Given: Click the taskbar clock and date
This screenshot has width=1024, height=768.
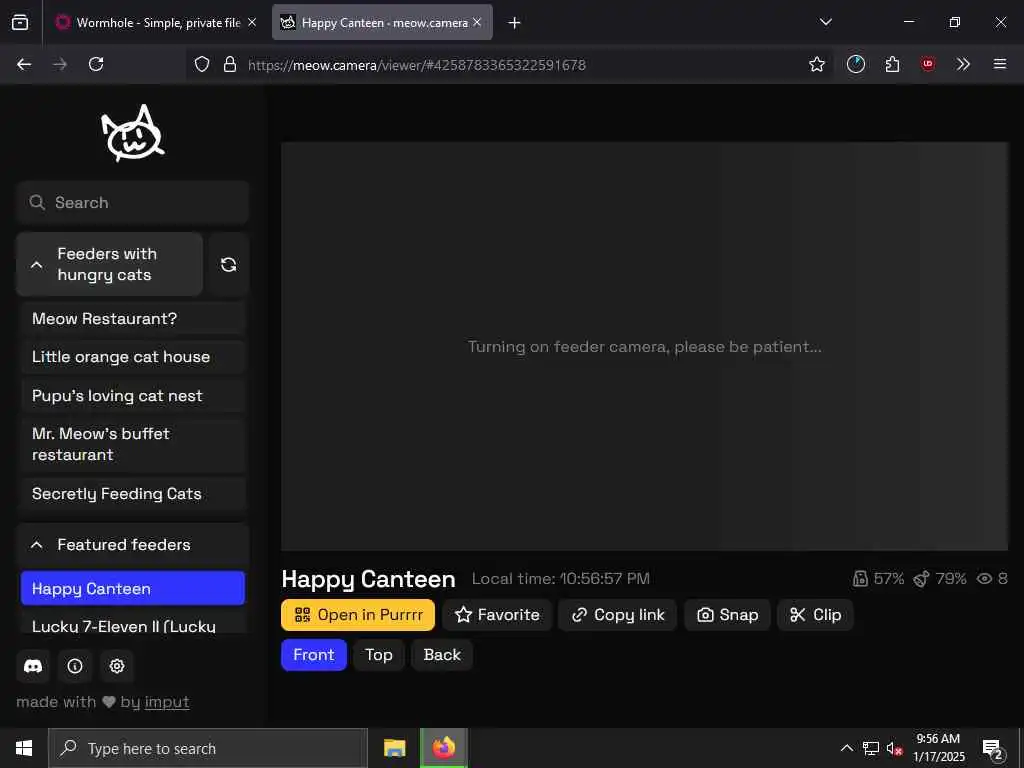Looking at the screenshot, I should pyautogui.click(x=938, y=748).
